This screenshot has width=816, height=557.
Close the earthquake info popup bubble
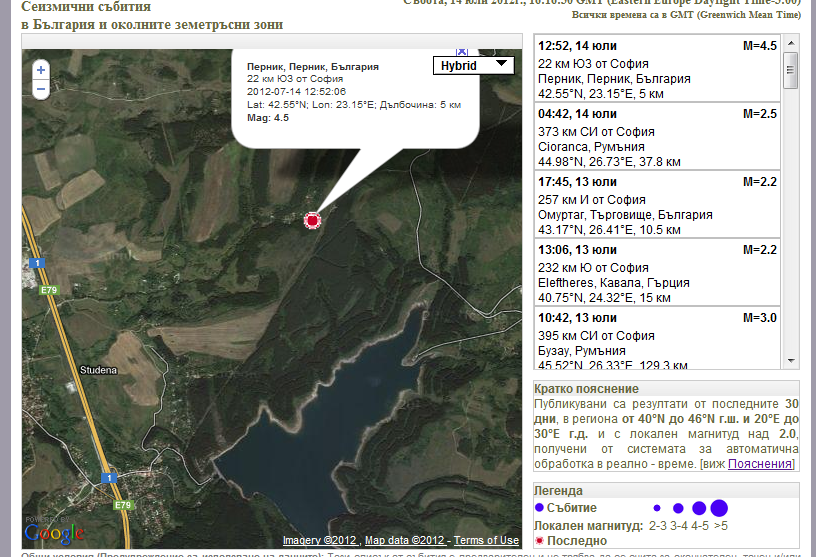click(x=462, y=51)
